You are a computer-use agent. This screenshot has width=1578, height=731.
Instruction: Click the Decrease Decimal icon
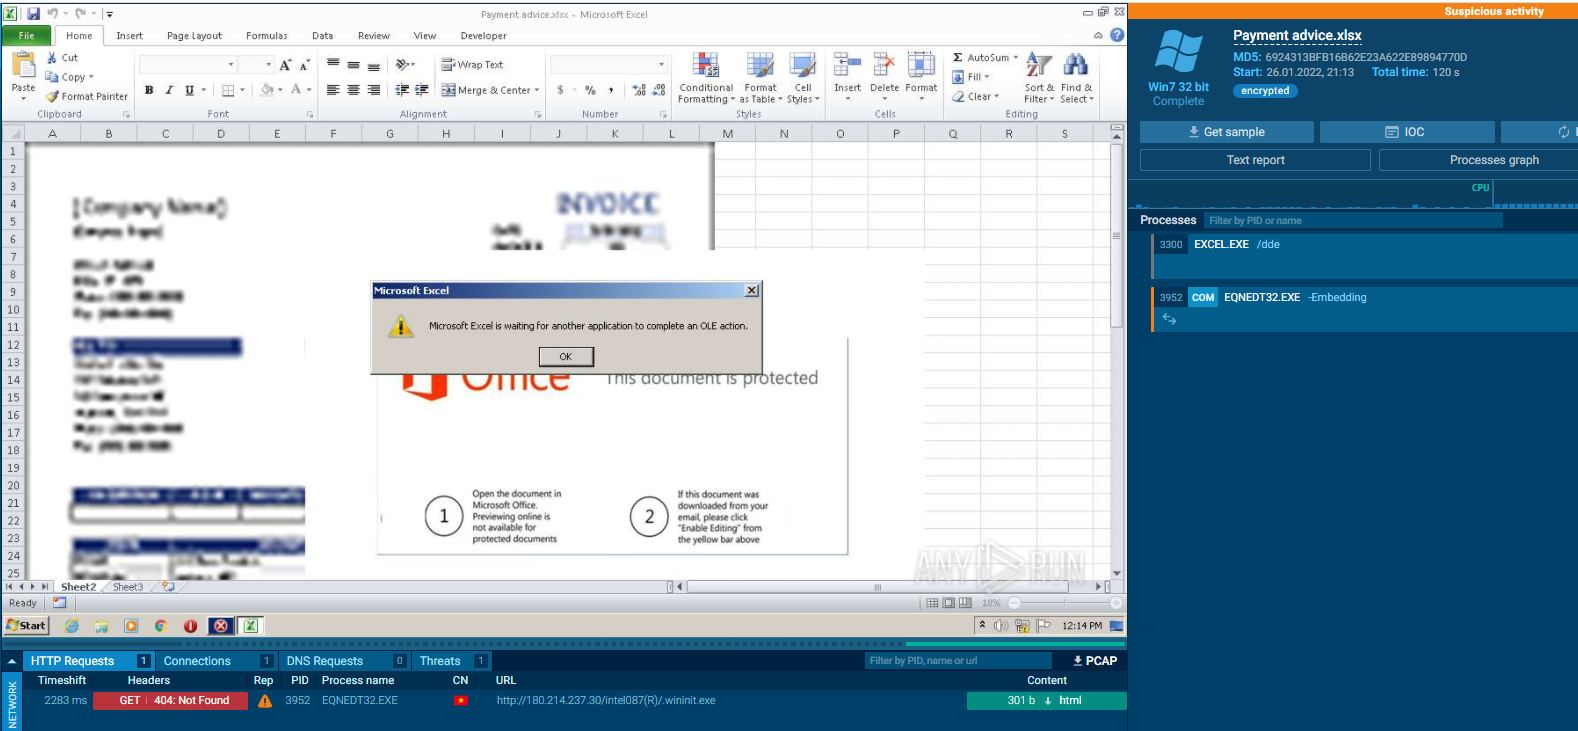[659, 90]
